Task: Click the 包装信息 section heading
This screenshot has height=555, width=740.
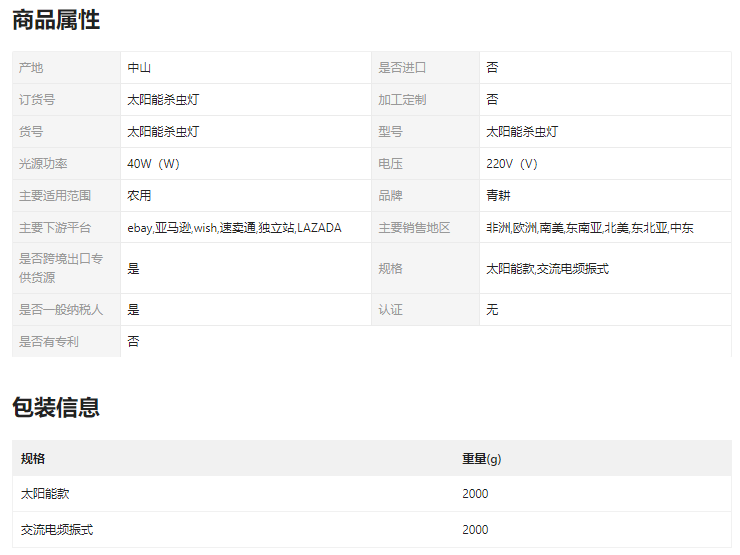Action: (56, 407)
